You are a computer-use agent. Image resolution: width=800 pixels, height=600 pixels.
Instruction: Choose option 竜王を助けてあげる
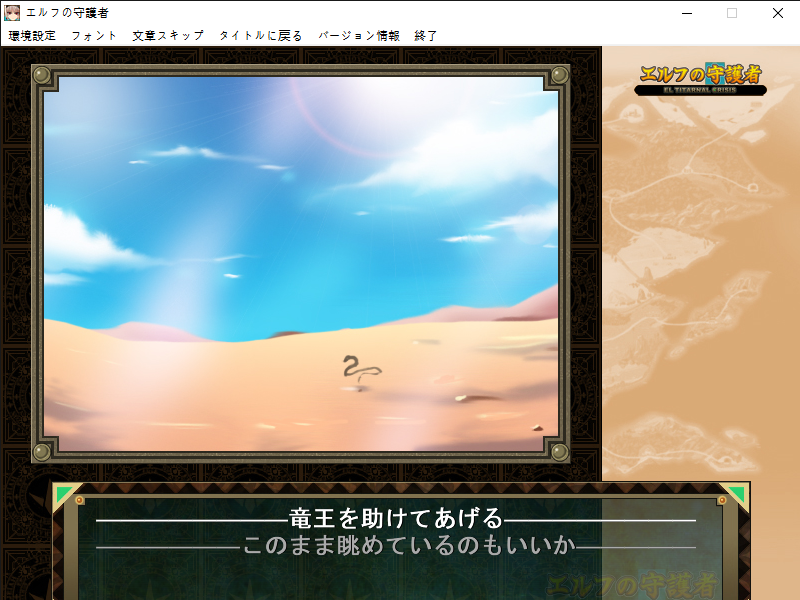(x=396, y=519)
